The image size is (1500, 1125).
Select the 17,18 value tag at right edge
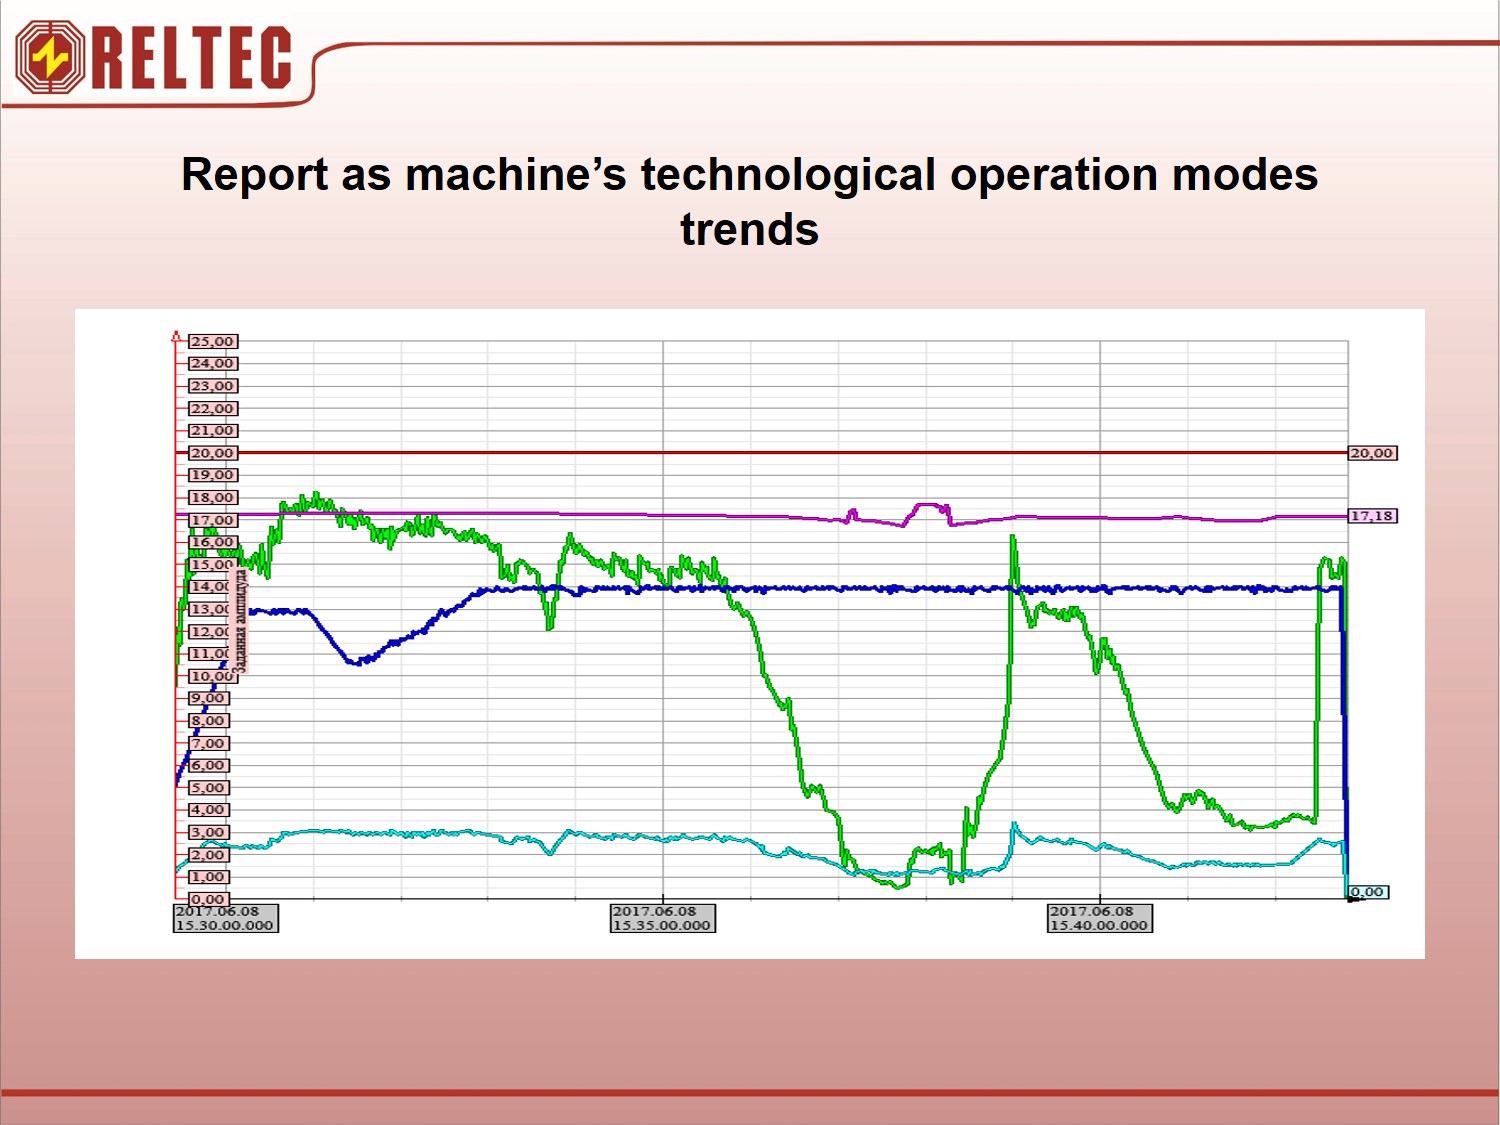click(1371, 516)
